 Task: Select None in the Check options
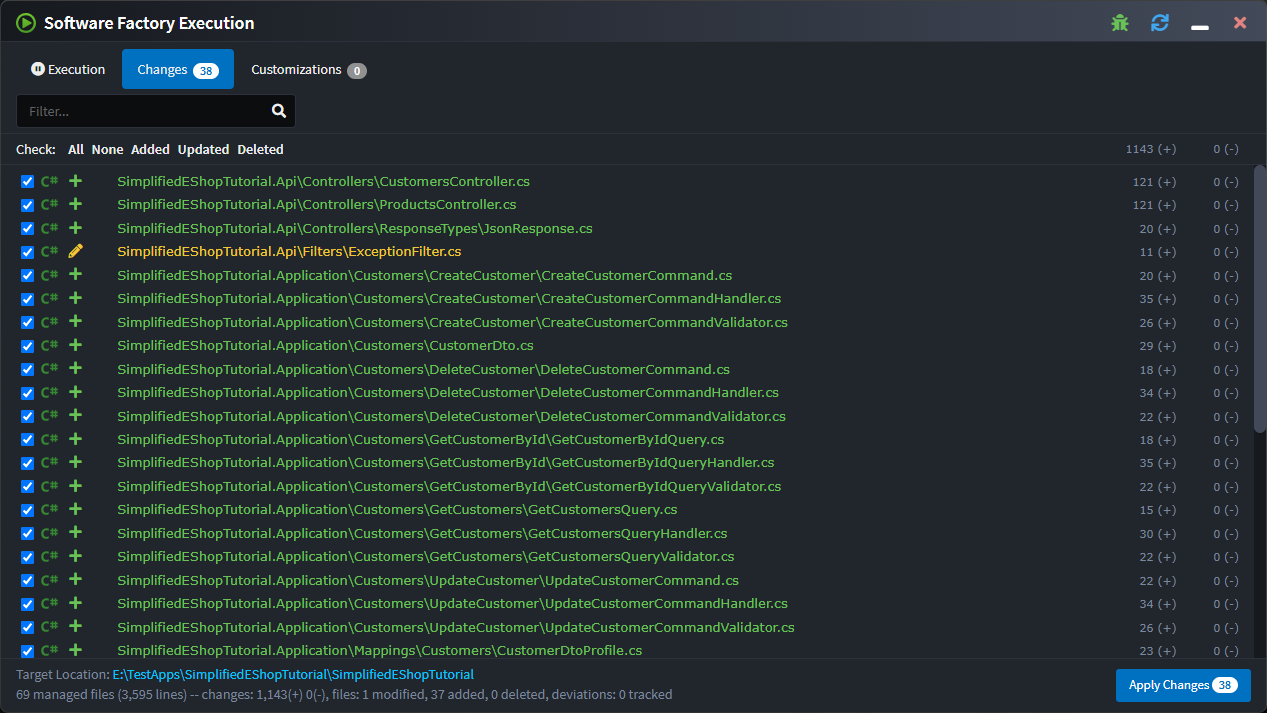pos(107,149)
